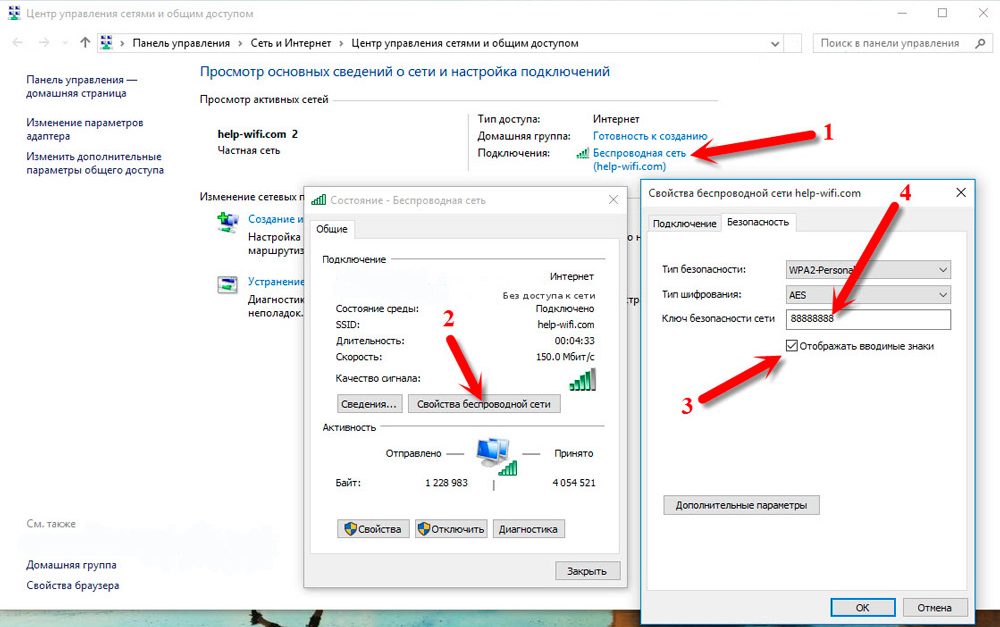The image size is (1000, 627).
Task: Click the main window title bar icon
Action: 14,13
